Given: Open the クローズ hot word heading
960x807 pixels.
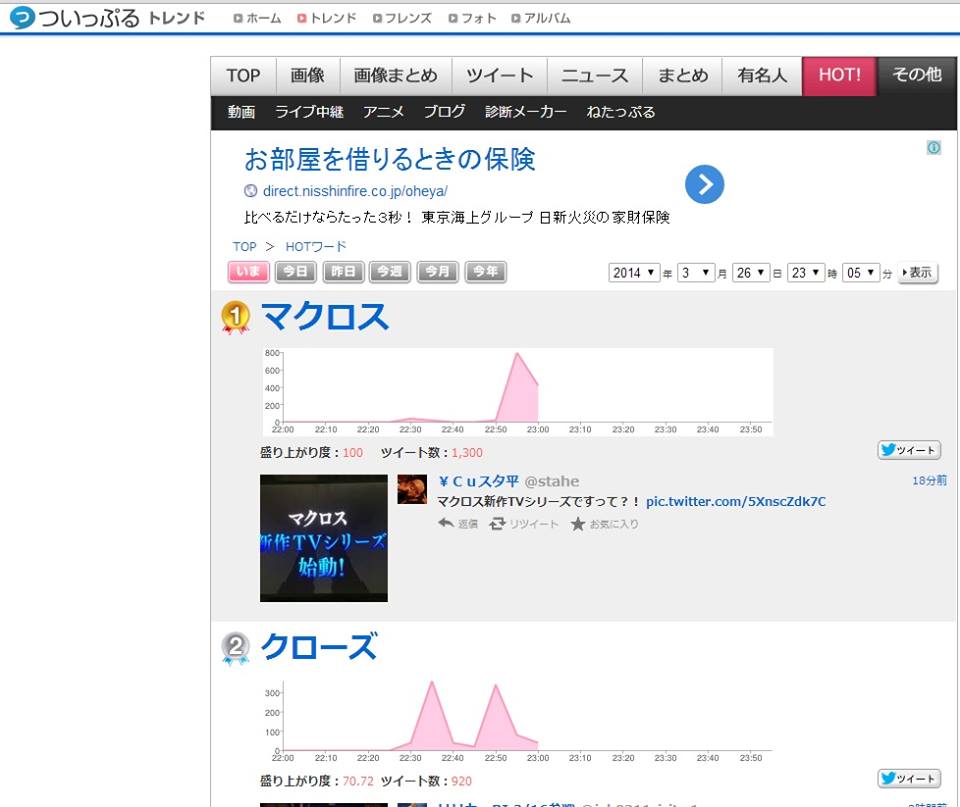Looking at the screenshot, I should [318, 647].
